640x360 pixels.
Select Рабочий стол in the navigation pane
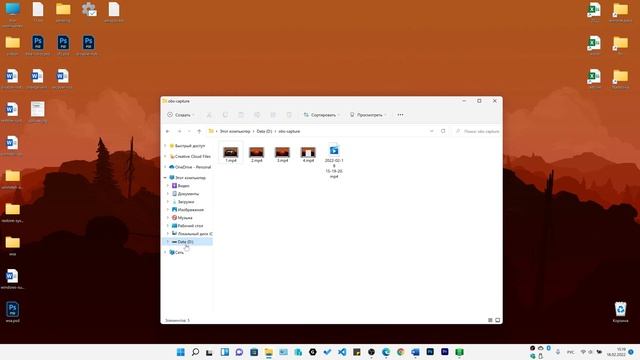click(187, 226)
